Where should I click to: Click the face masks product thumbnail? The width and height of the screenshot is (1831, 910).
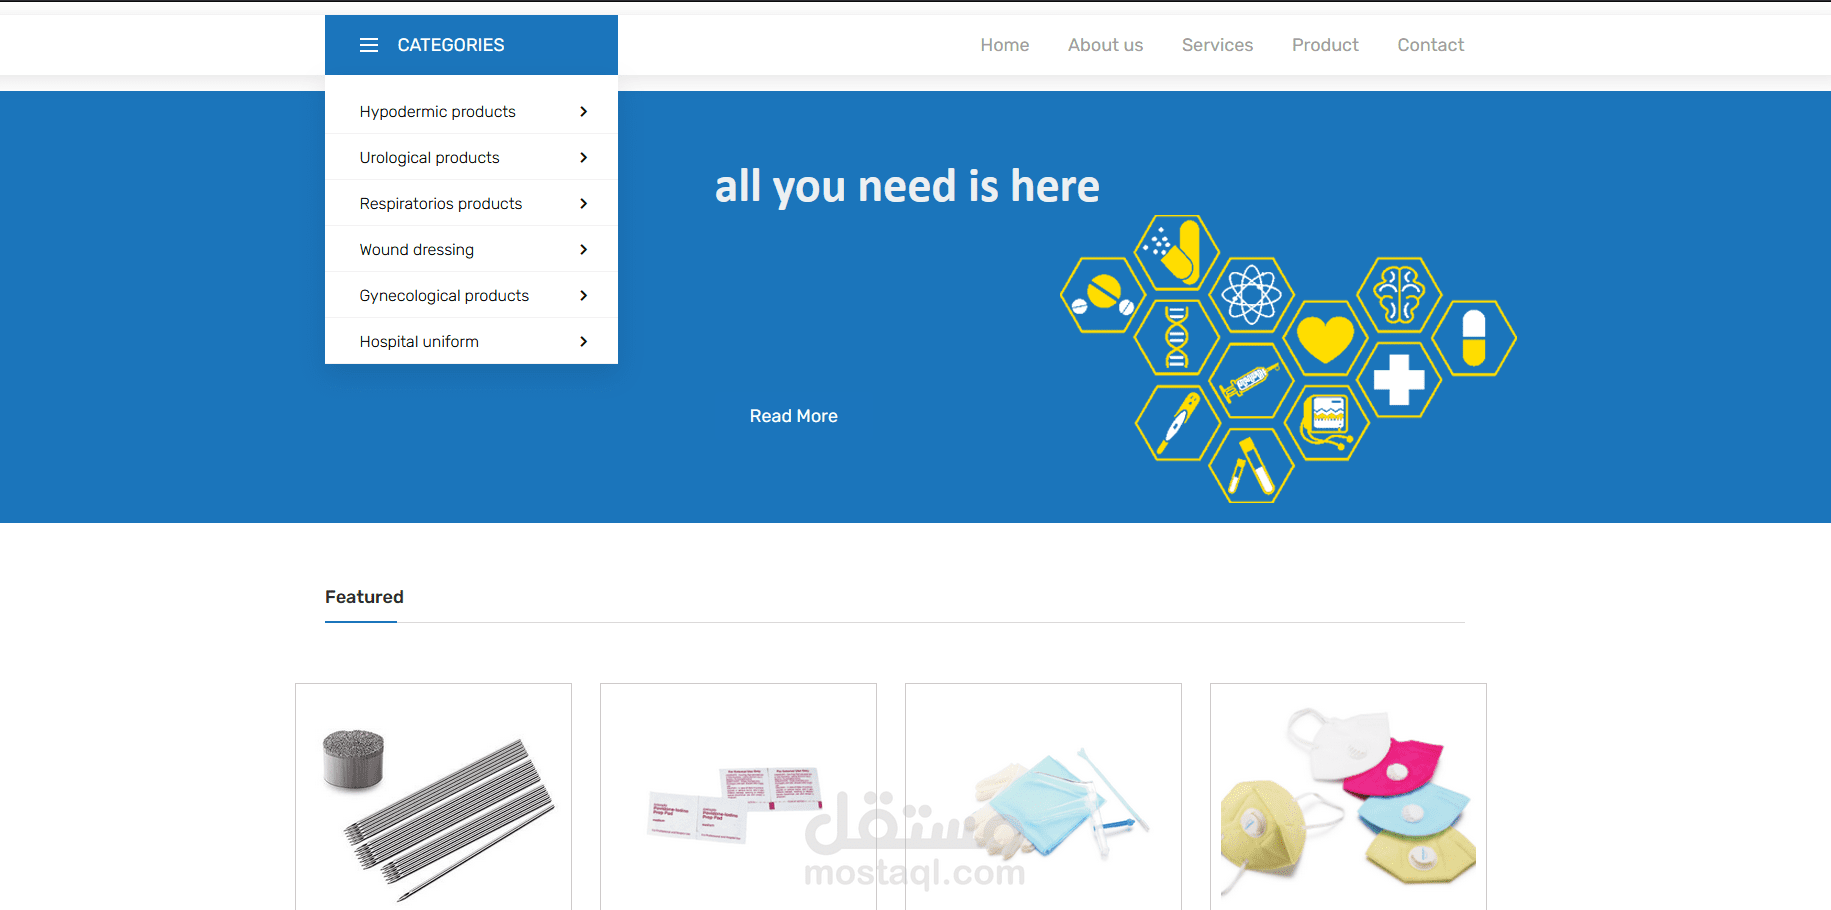click(1347, 796)
